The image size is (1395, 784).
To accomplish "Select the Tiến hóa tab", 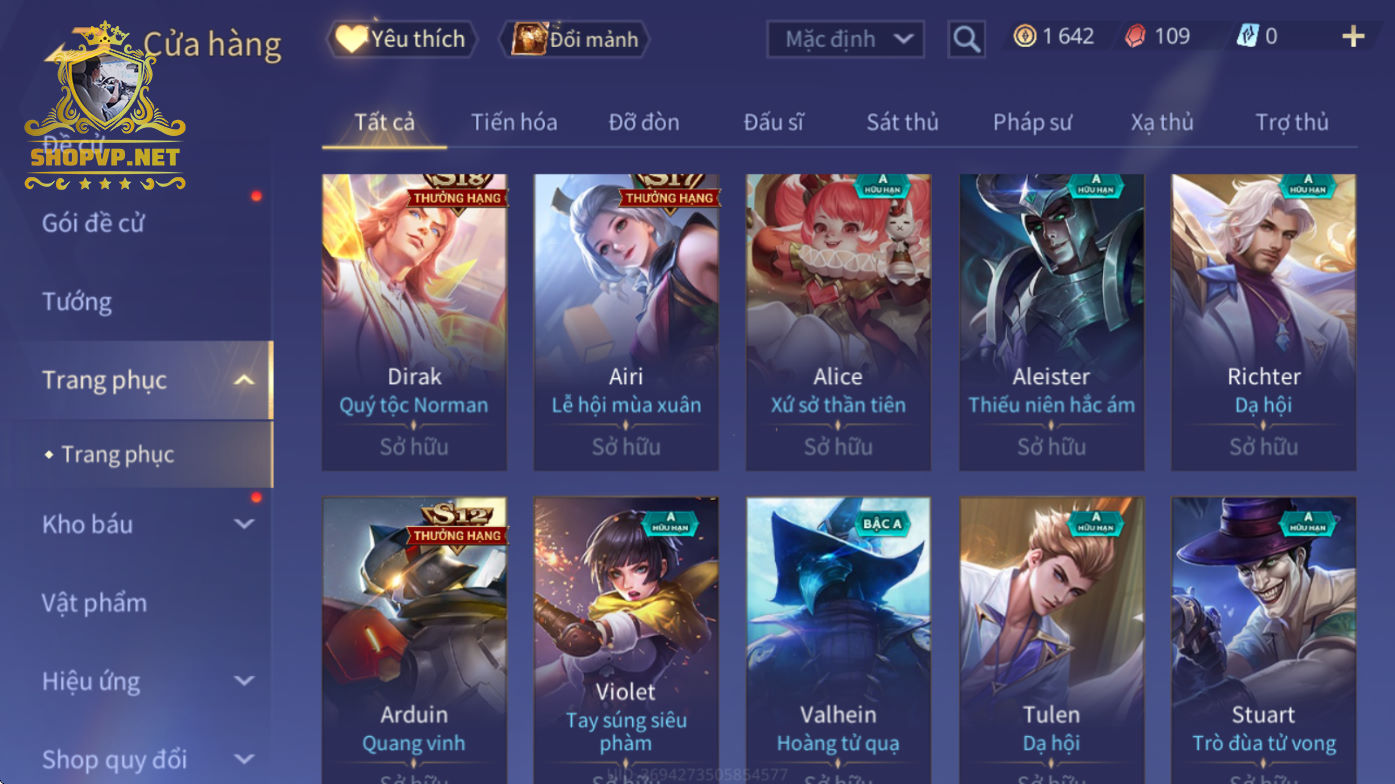I will pyautogui.click(x=514, y=122).
